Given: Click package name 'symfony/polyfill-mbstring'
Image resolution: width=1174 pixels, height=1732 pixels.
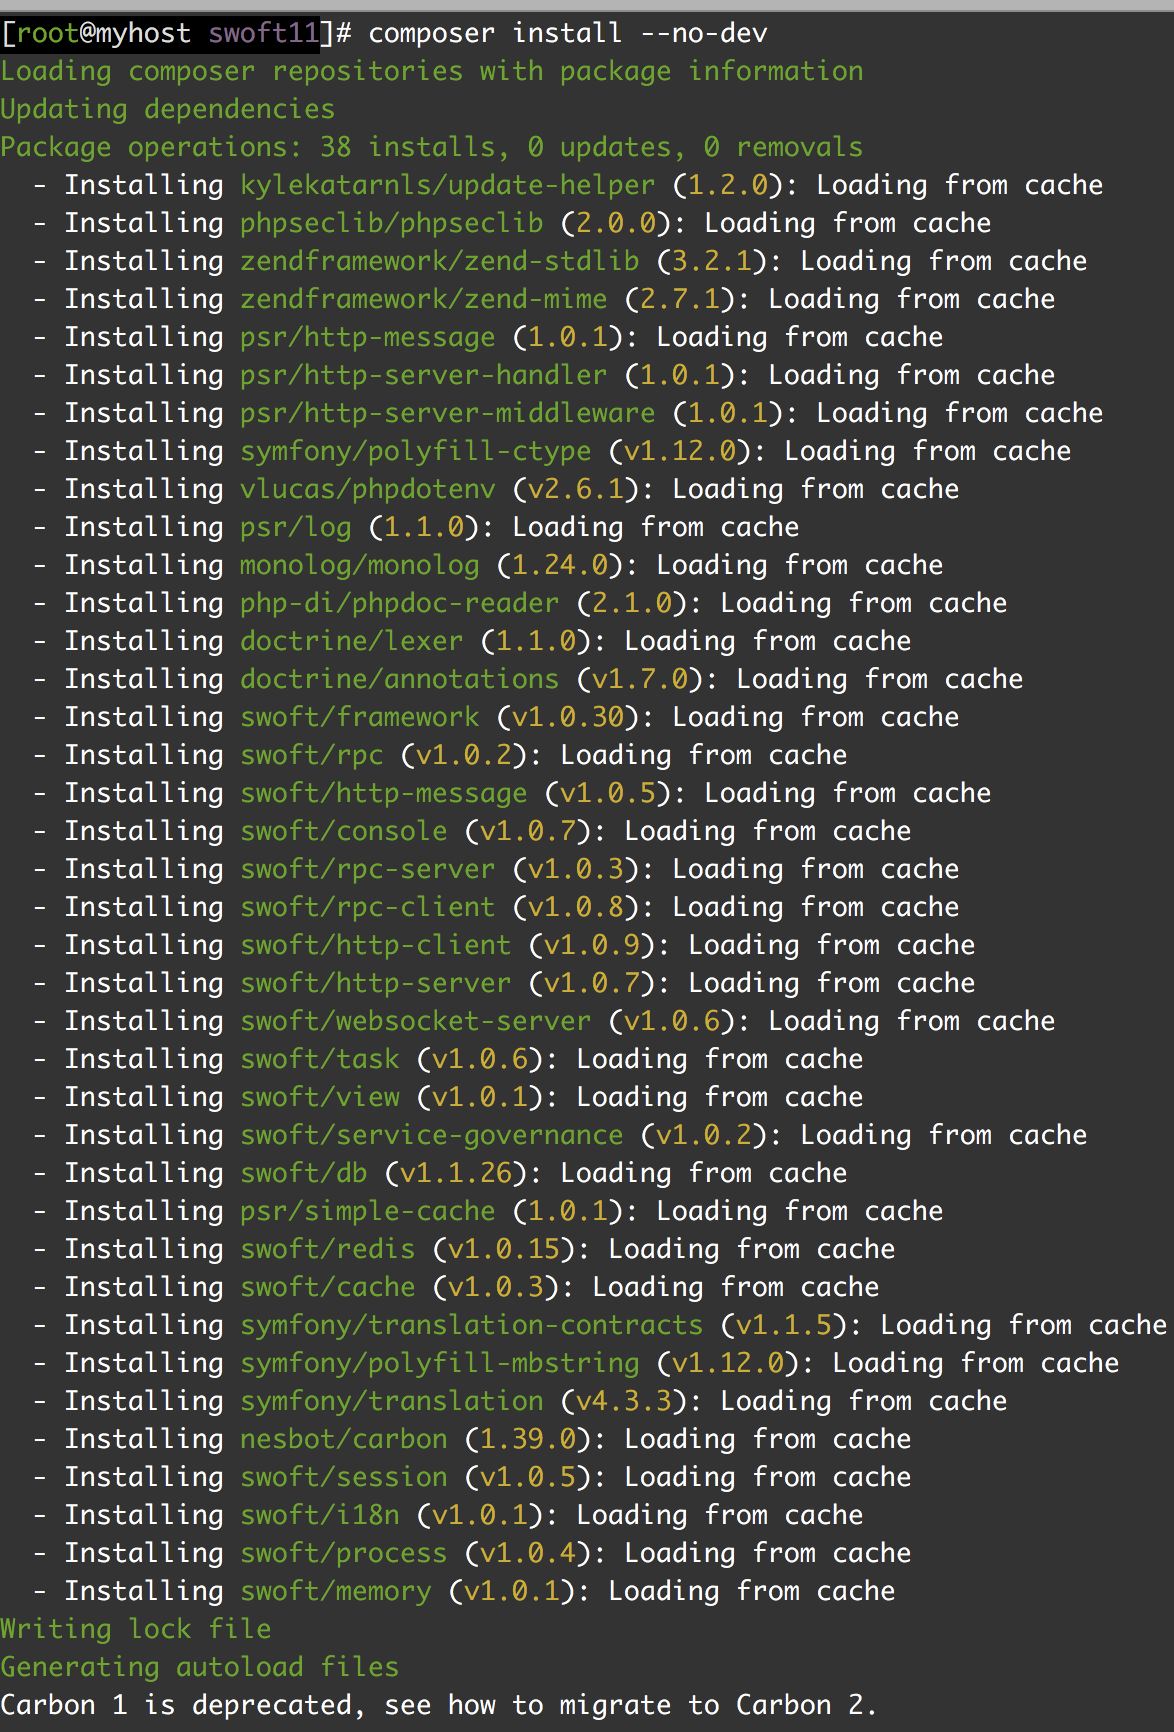Looking at the screenshot, I should pos(440,1364).
